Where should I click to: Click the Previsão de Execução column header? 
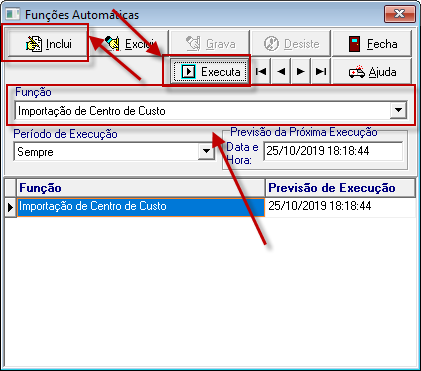point(340,188)
